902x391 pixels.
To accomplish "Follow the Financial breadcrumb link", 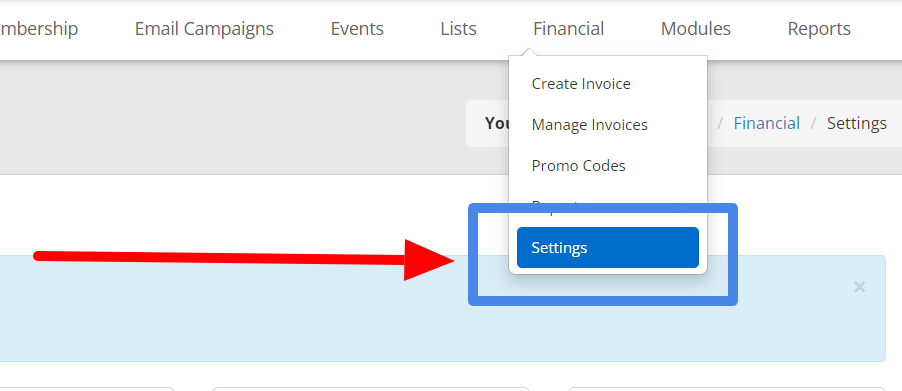I will (766, 123).
